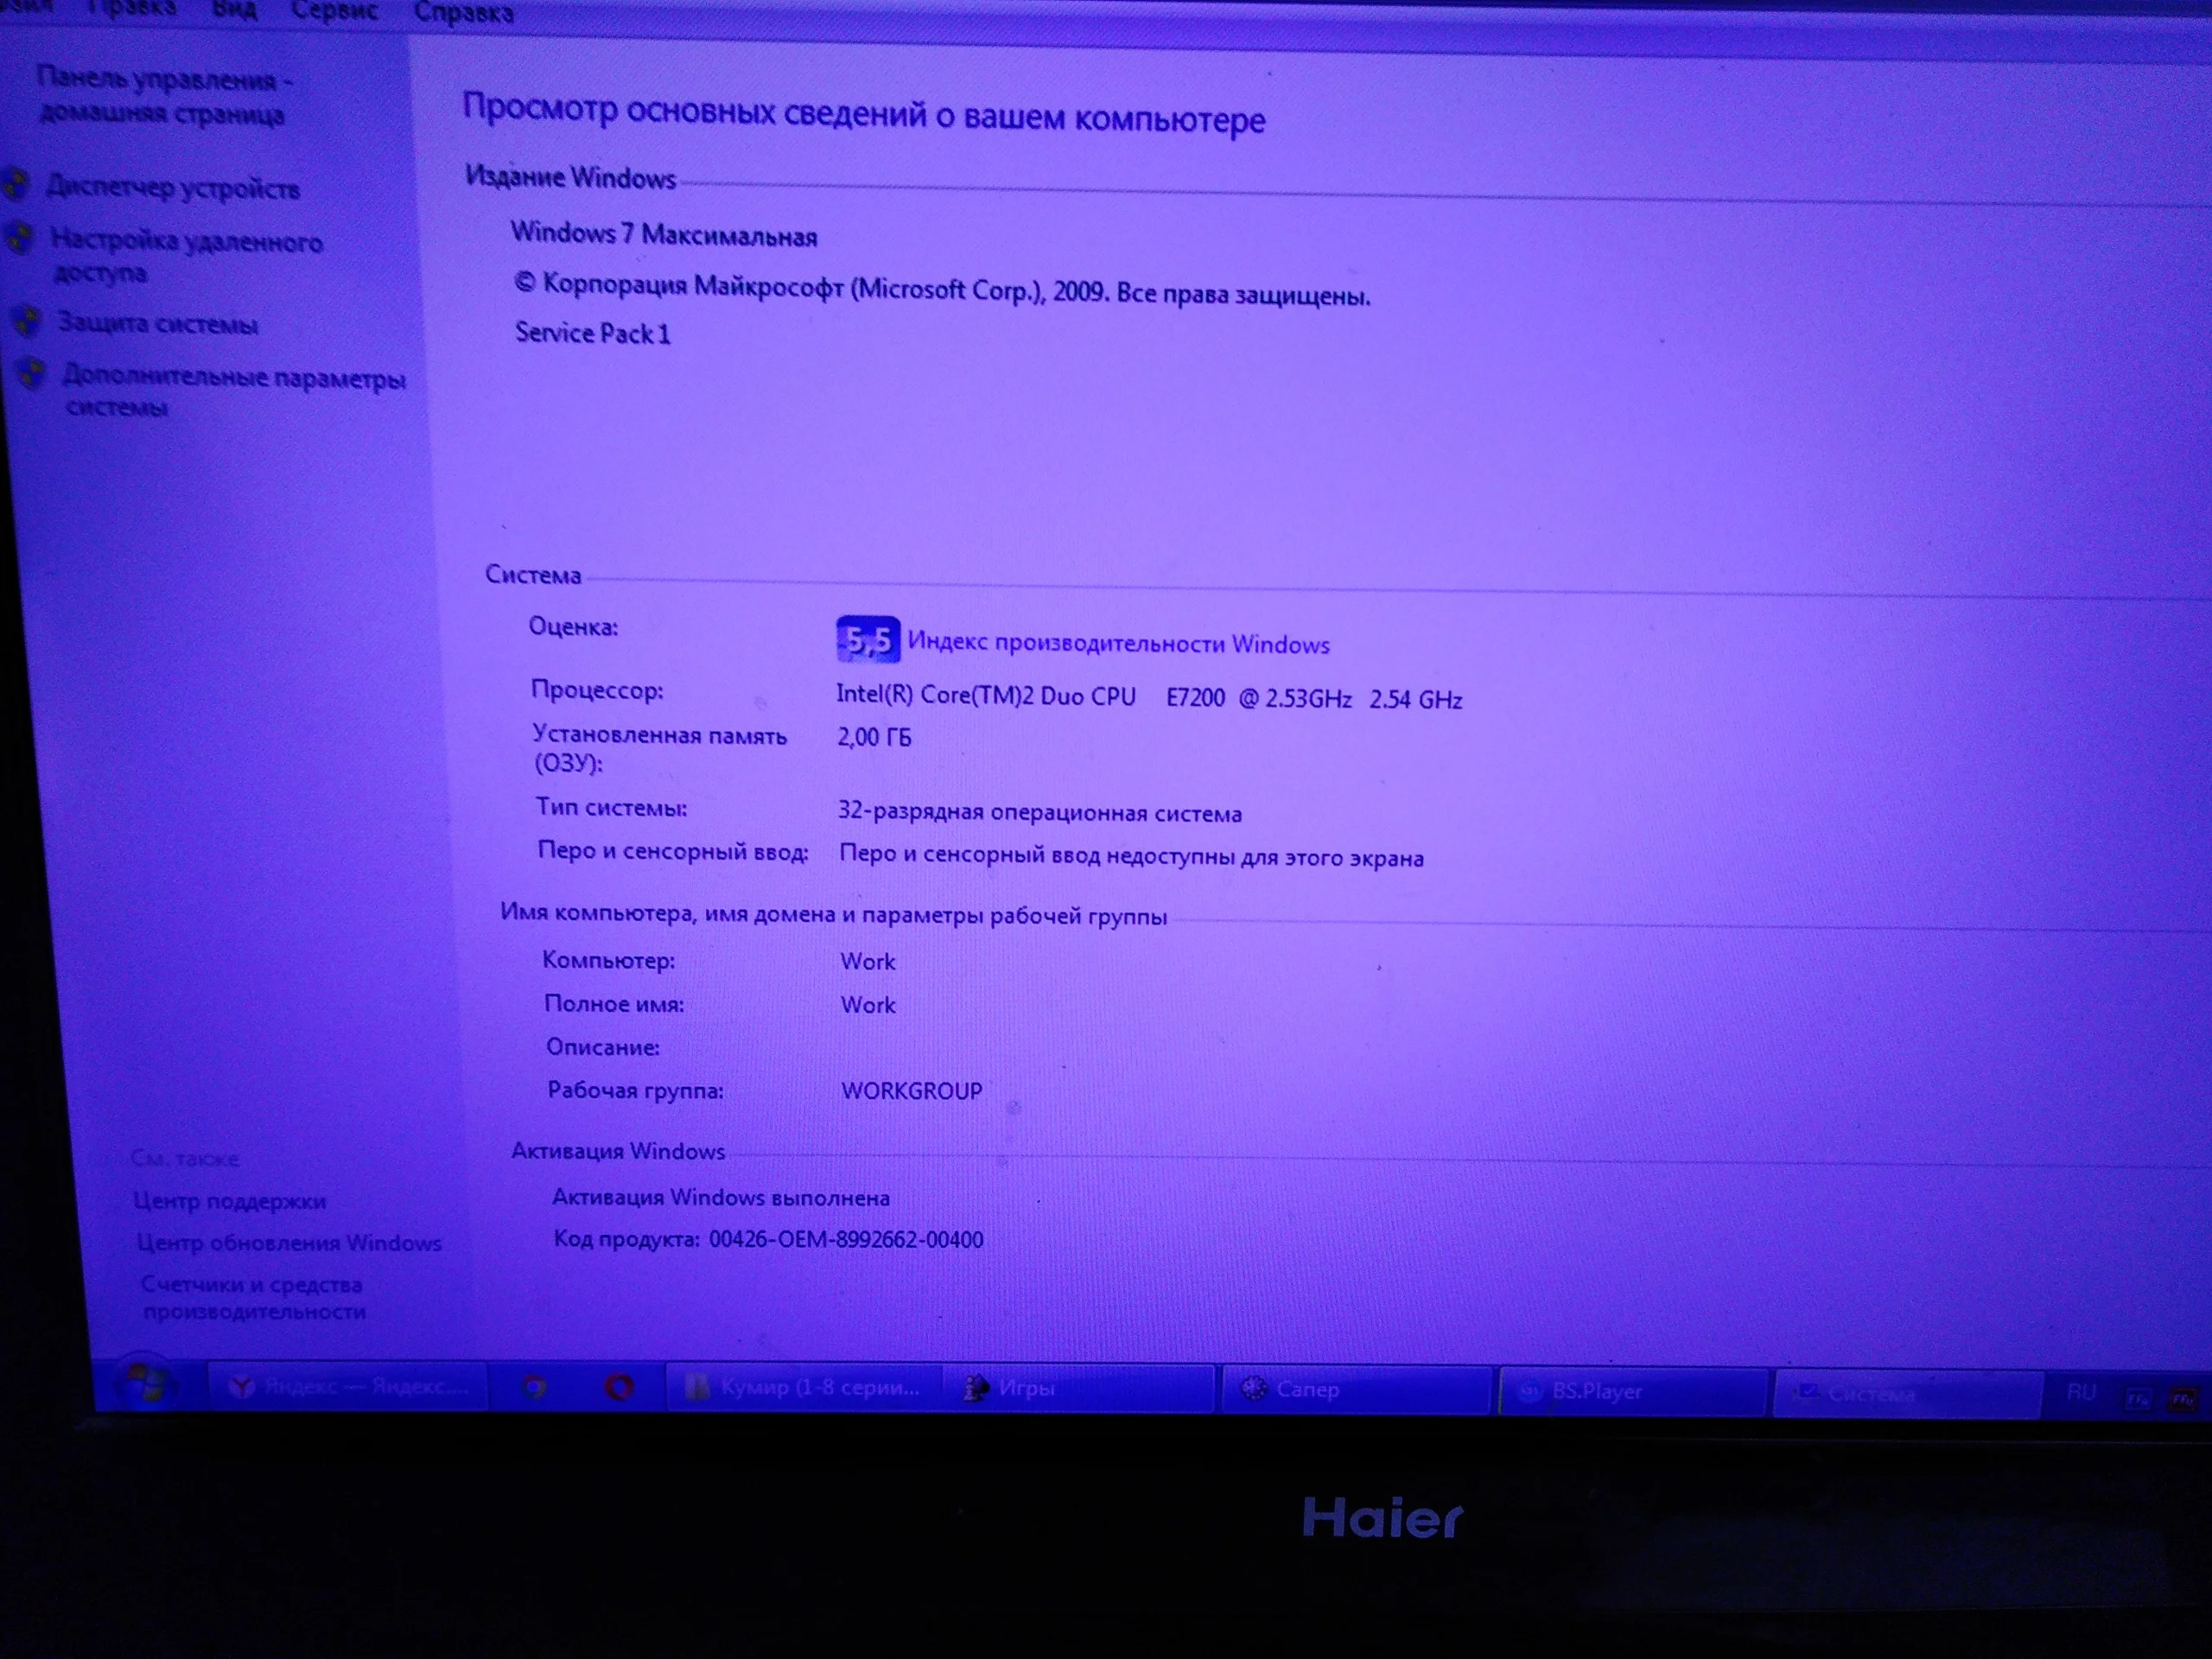The width and height of the screenshot is (2212, 1659).
Task: Go to Панель управления домашняя страница
Action: [x=160, y=96]
